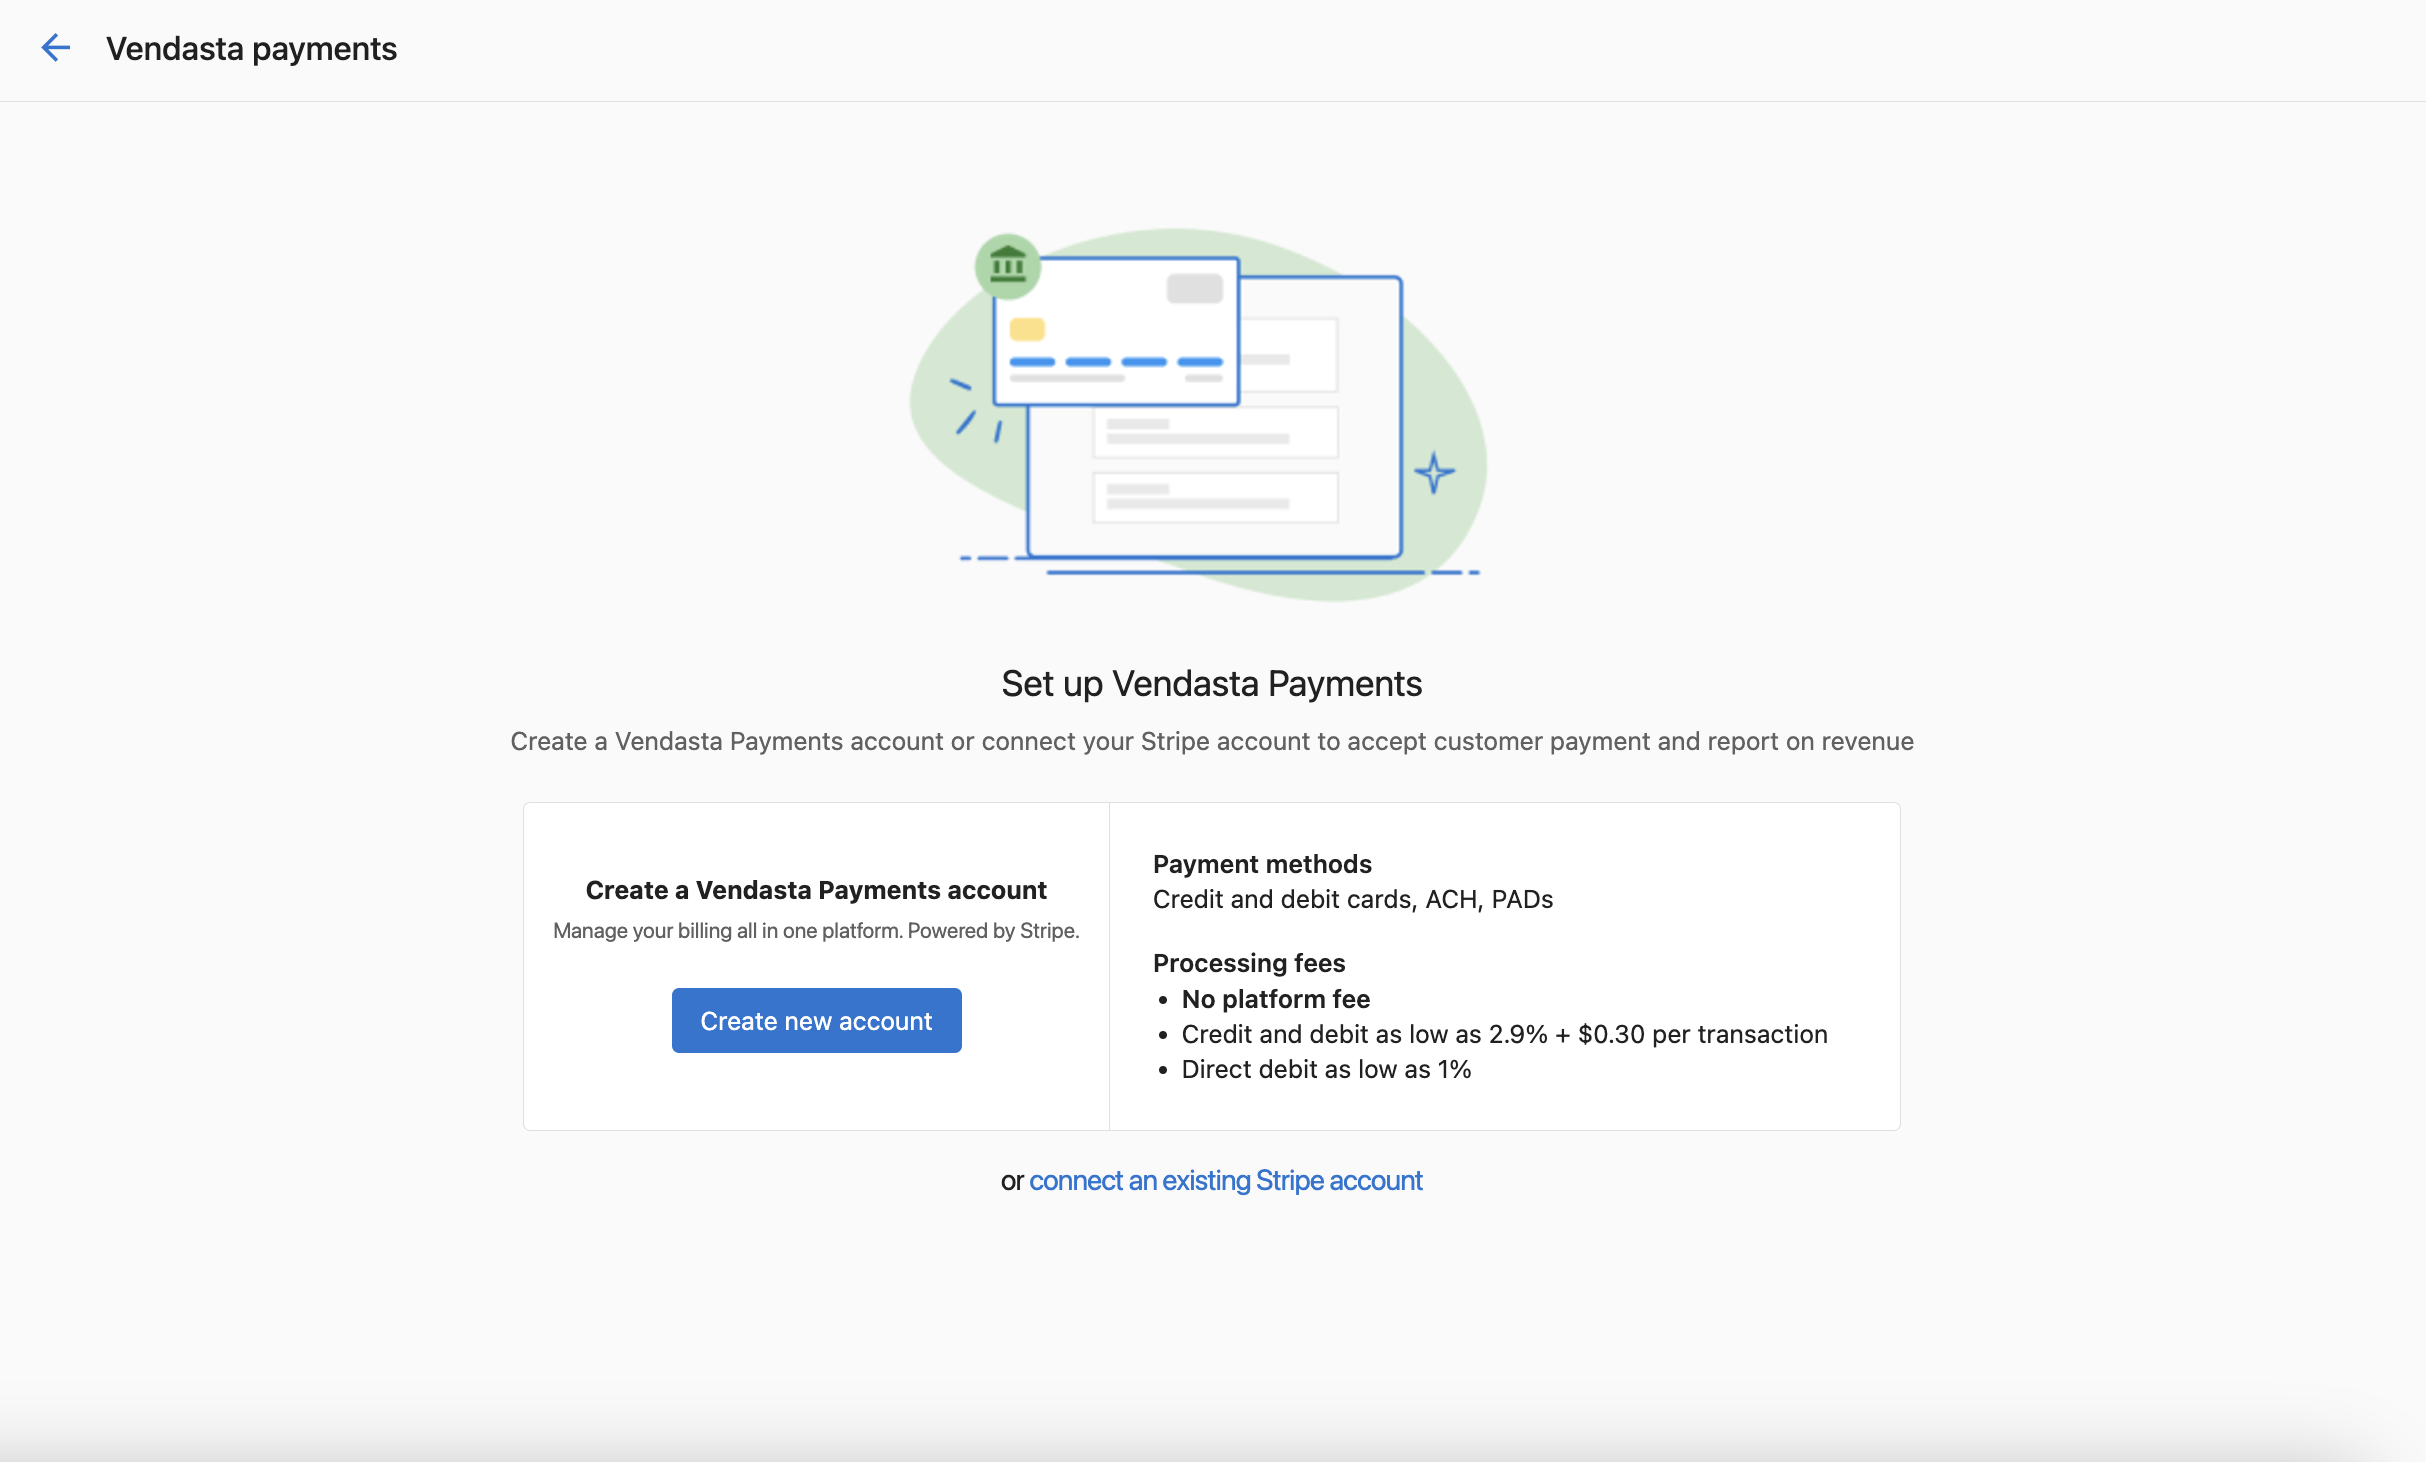Click the green bank icon in illustration
This screenshot has width=2426, height=1462.
1008,266
